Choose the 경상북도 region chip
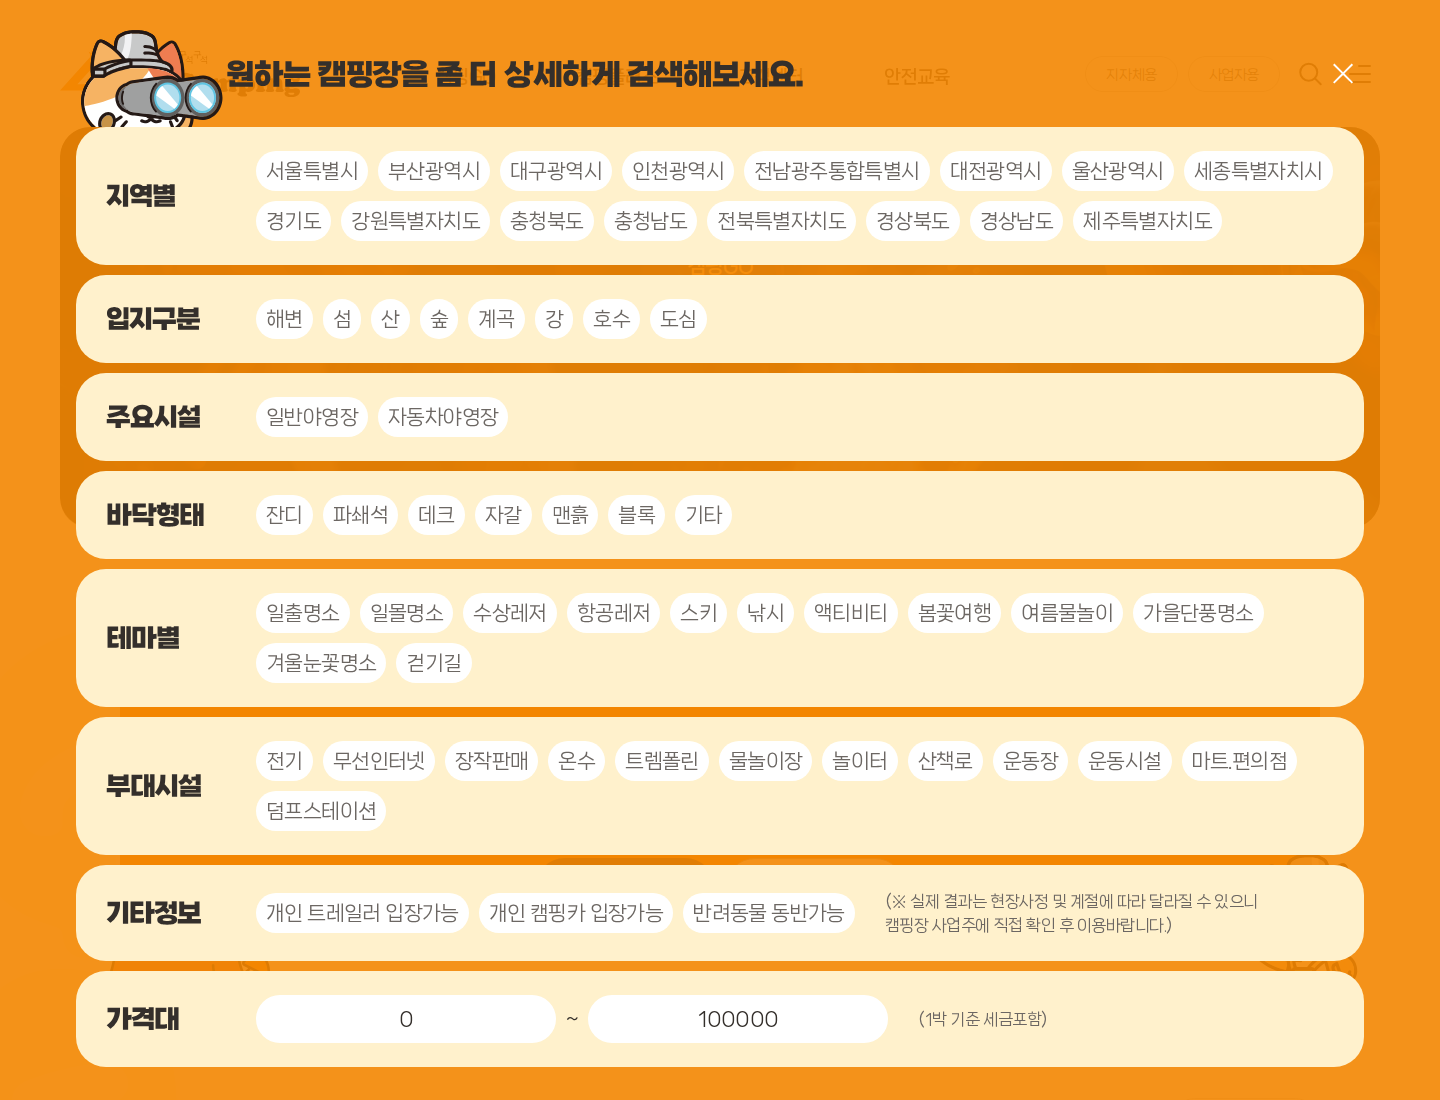Screen dimensions: 1440x1100 [913, 221]
